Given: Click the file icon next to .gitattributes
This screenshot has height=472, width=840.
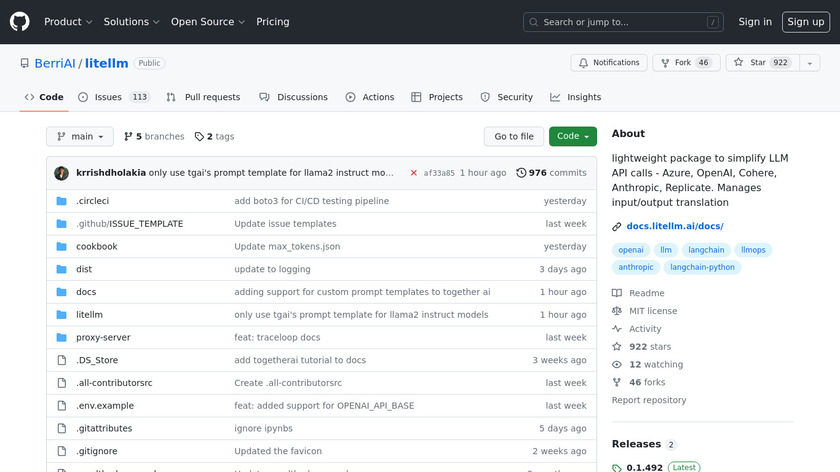Looking at the screenshot, I should pyautogui.click(x=62, y=428).
